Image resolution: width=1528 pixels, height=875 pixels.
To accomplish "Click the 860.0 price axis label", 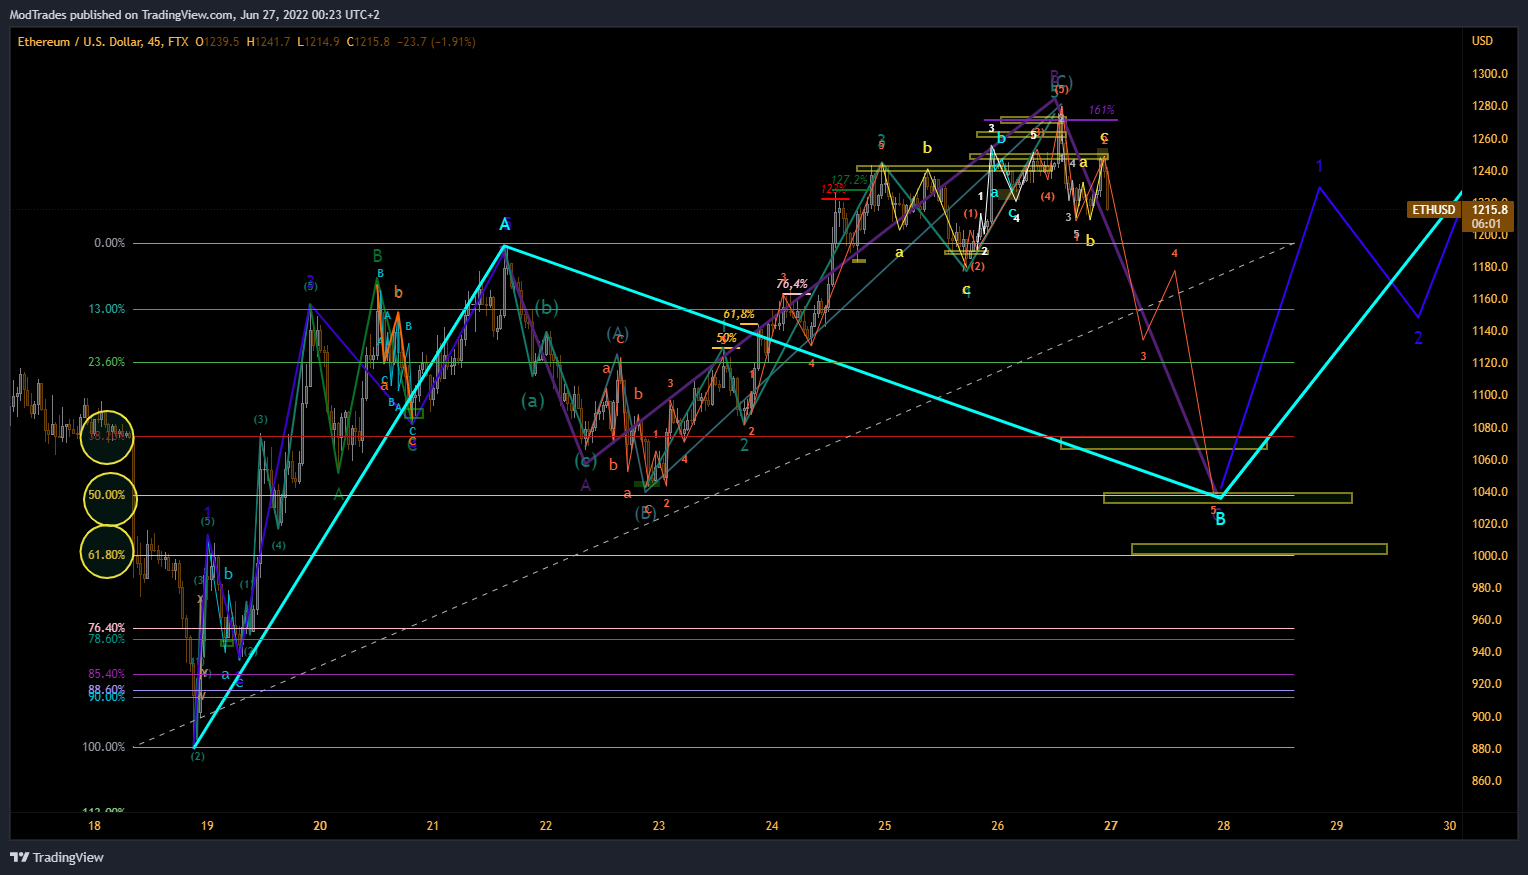I will point(1487,781).
